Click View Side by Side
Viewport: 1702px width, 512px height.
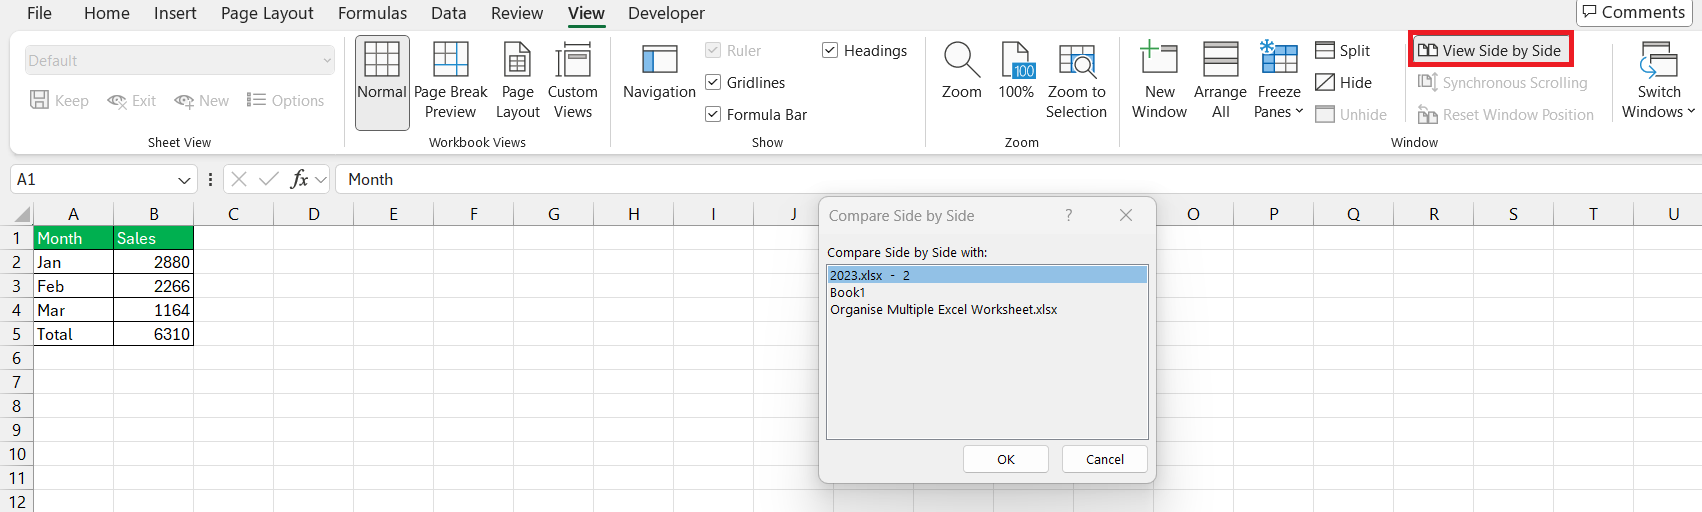(1489, 51)
